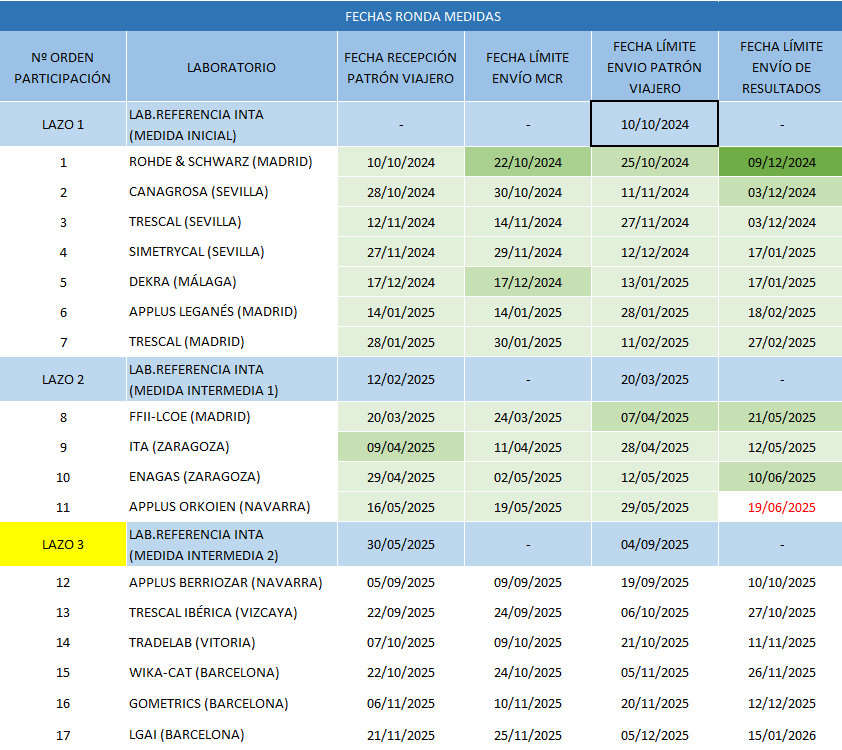Select the FECHAS RONDA MEDIDAS title cell

pyautogui.click(x=421, y=16)
